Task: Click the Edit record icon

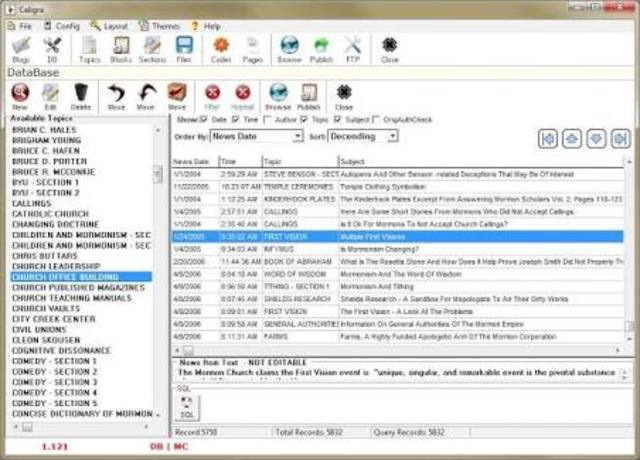Action: pyautogui.click(x=50, y=97)
